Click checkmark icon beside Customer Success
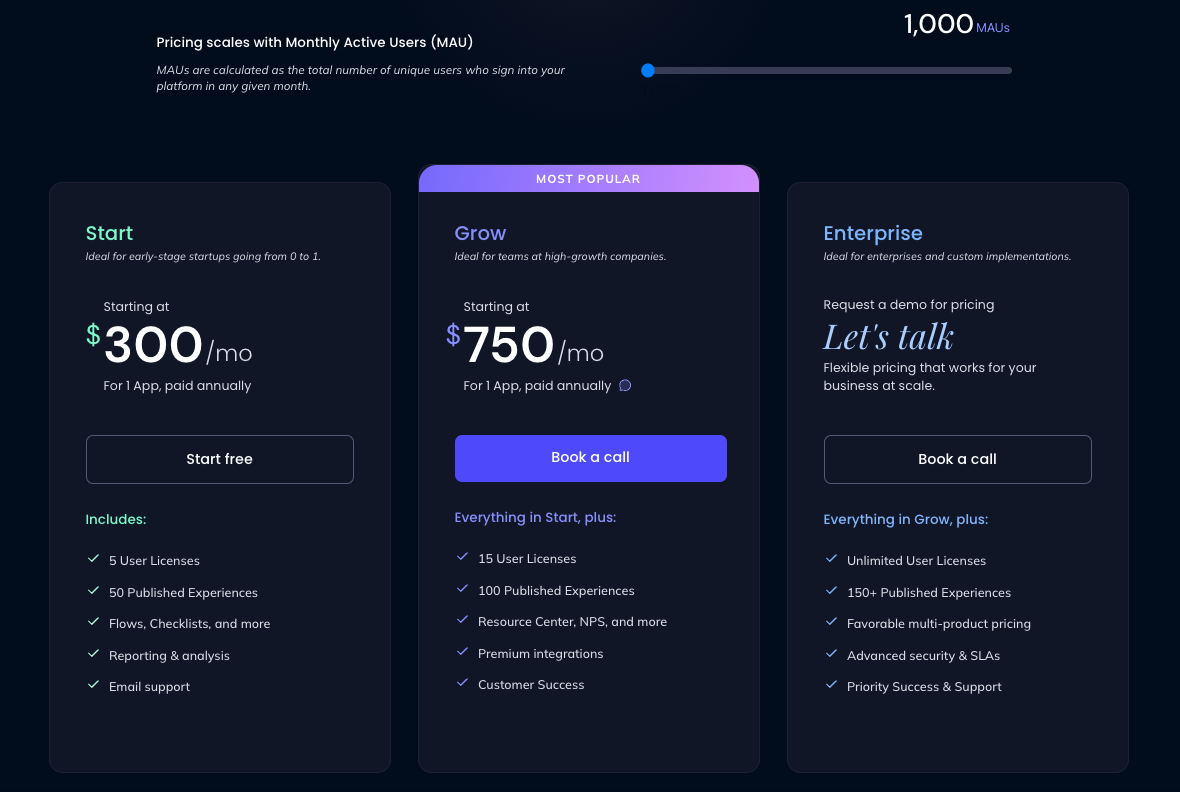1180x792 pixels. (462, 683)
